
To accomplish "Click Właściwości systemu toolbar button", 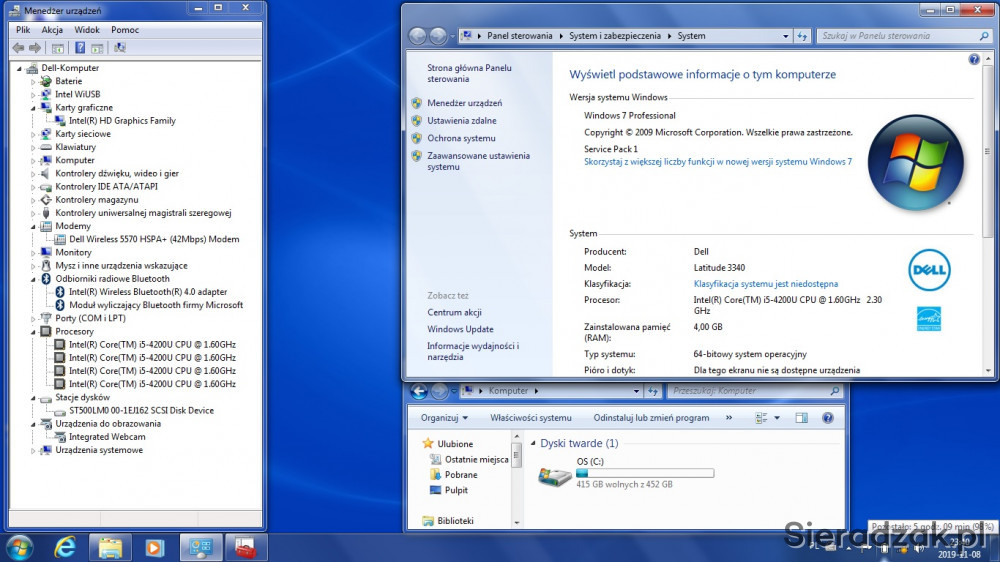I will pyautogui.click(x=531, y=418).
